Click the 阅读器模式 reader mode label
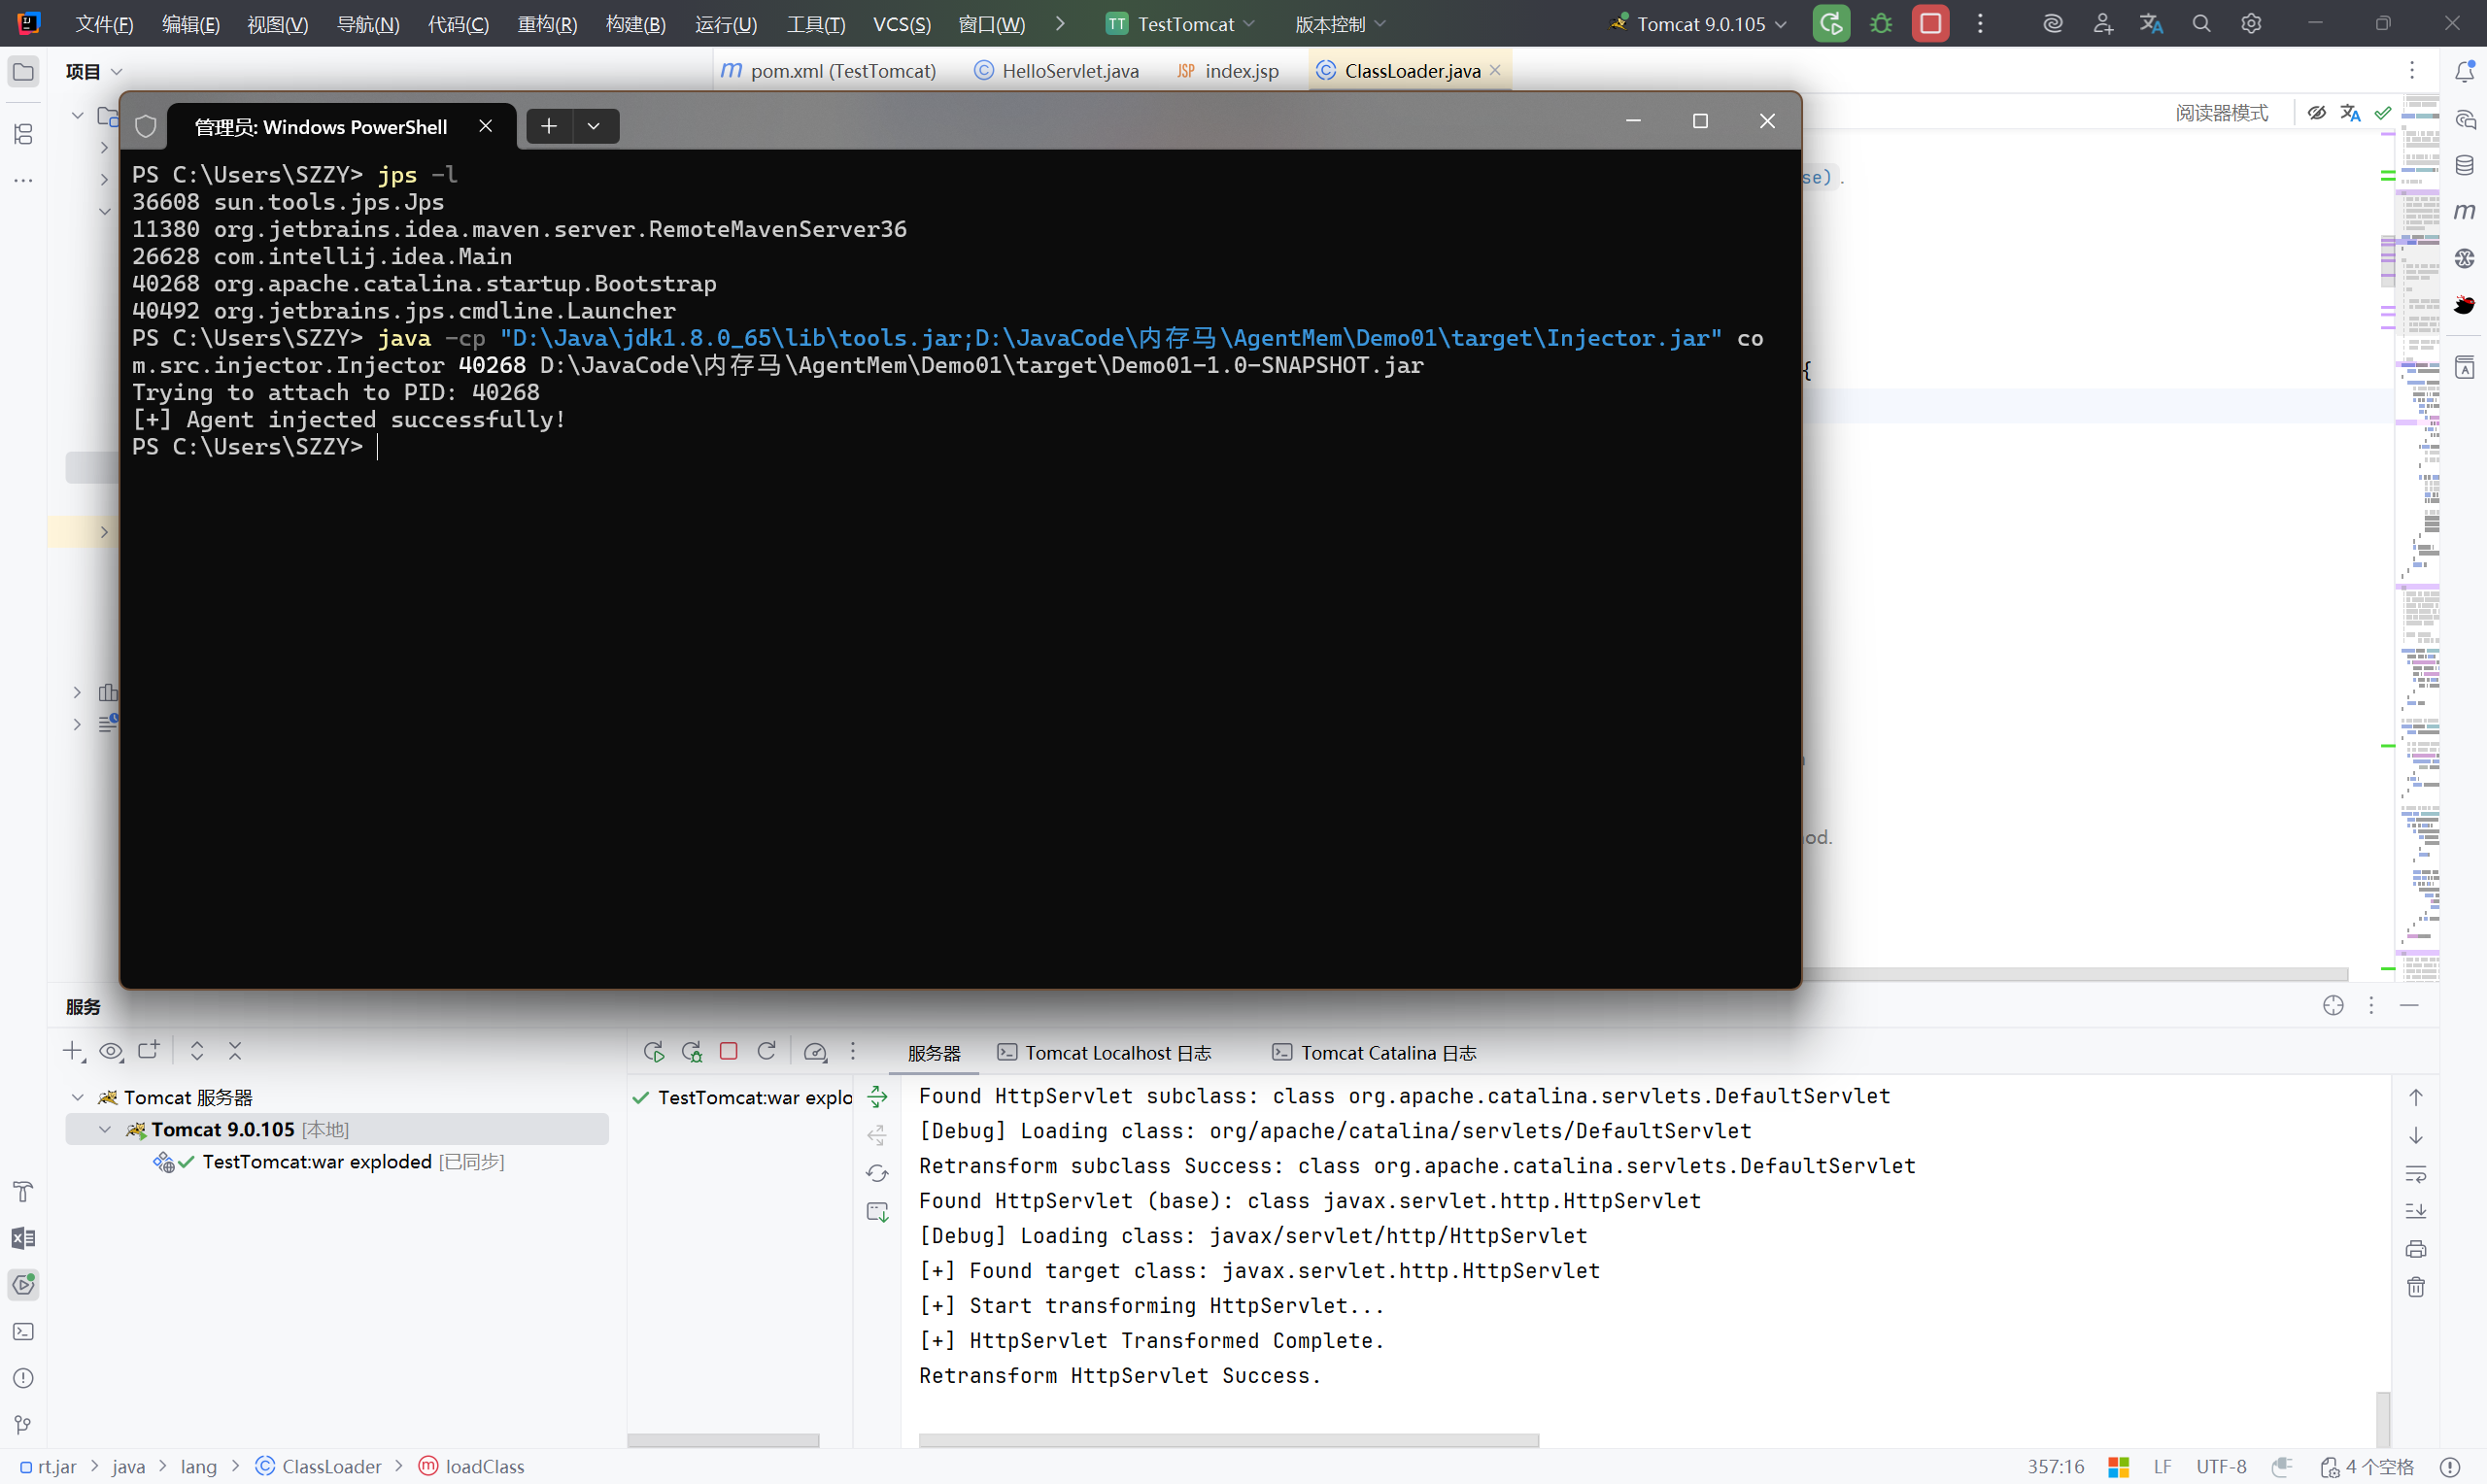Viewport: 2487px width, 1484px height. [2221, 113]
